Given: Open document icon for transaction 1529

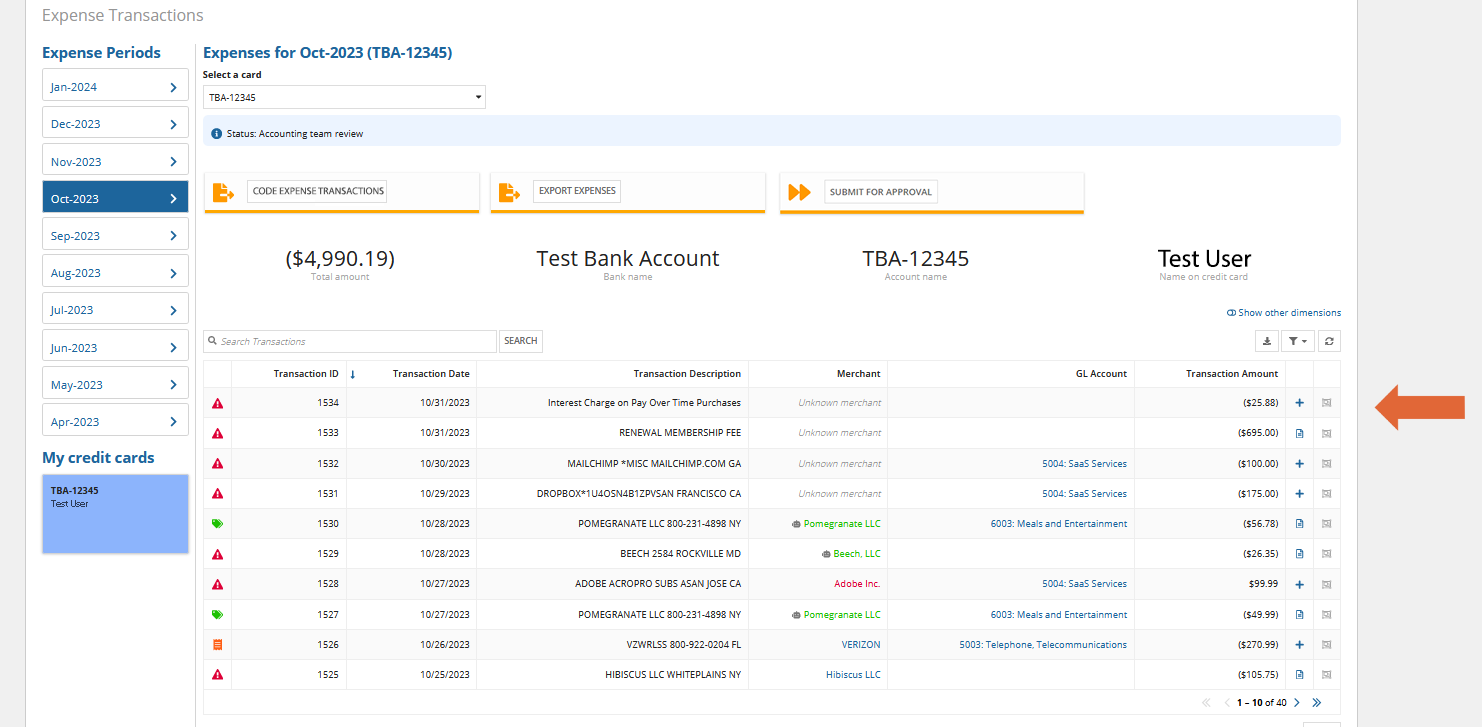Looking at the screenshot, I should coord(1300,554).
